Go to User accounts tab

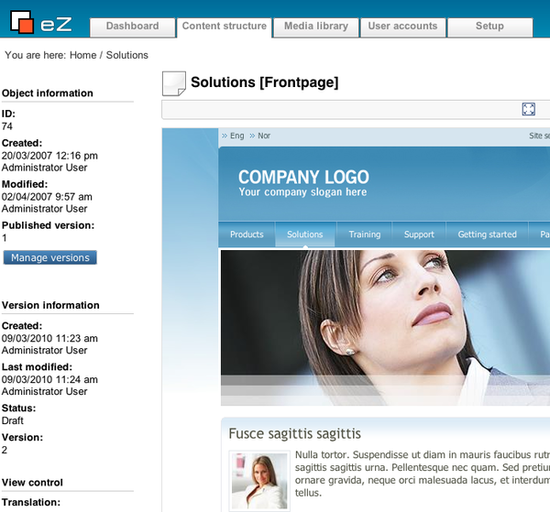[403, 27]
